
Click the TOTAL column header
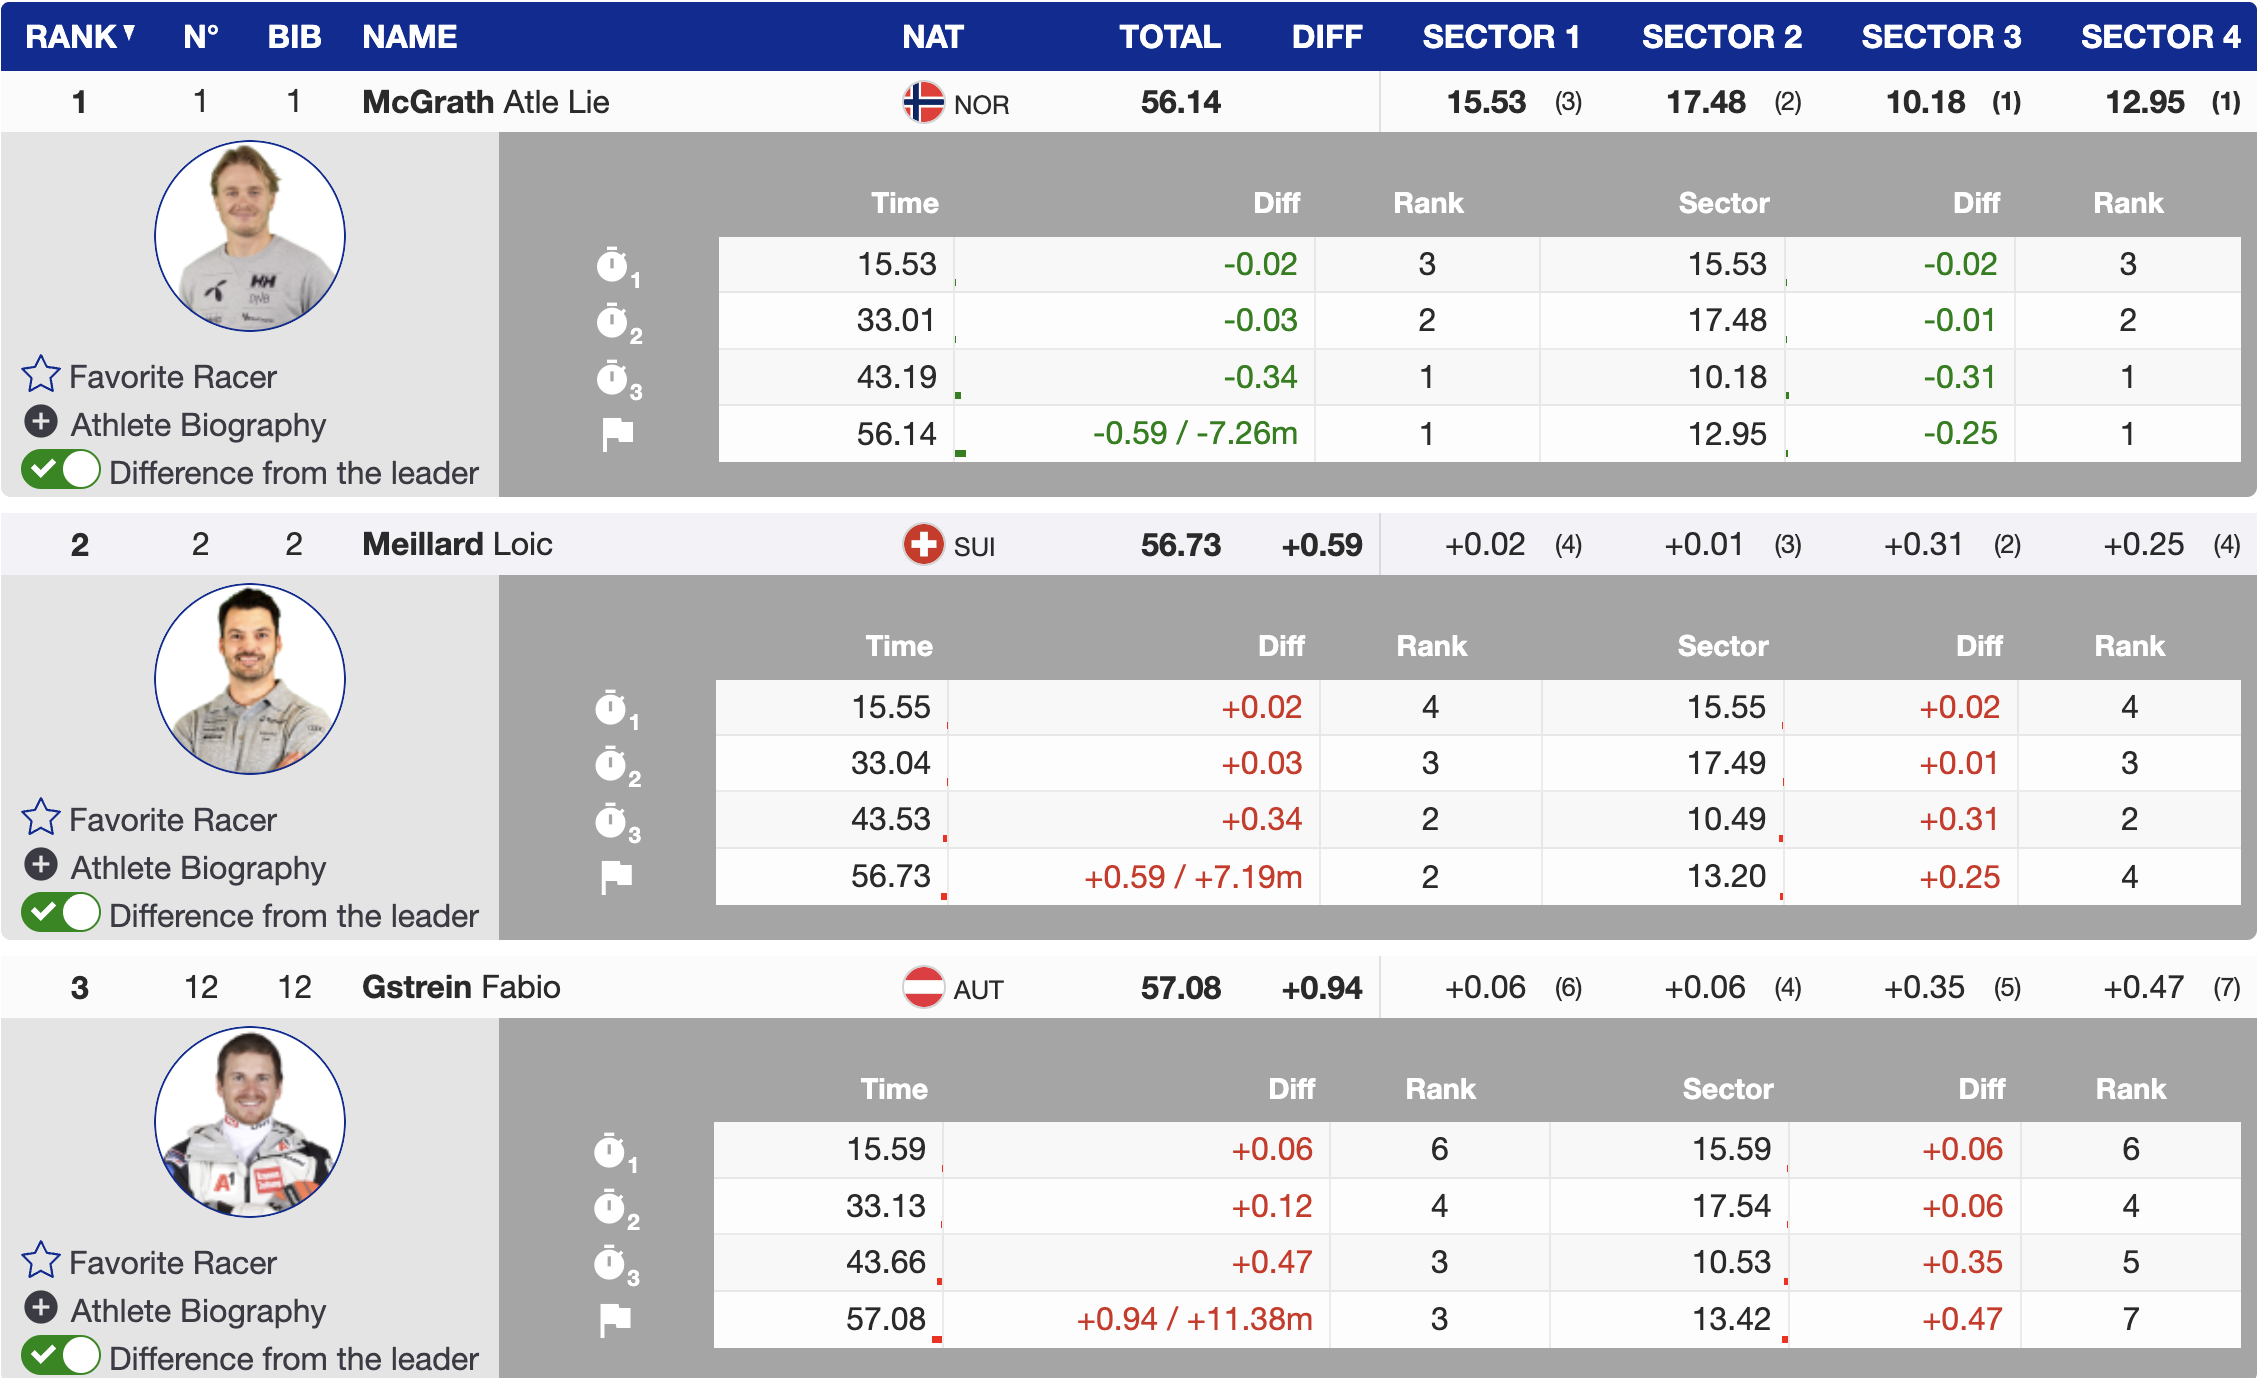pyautogui.click(x=1169, y=37)
